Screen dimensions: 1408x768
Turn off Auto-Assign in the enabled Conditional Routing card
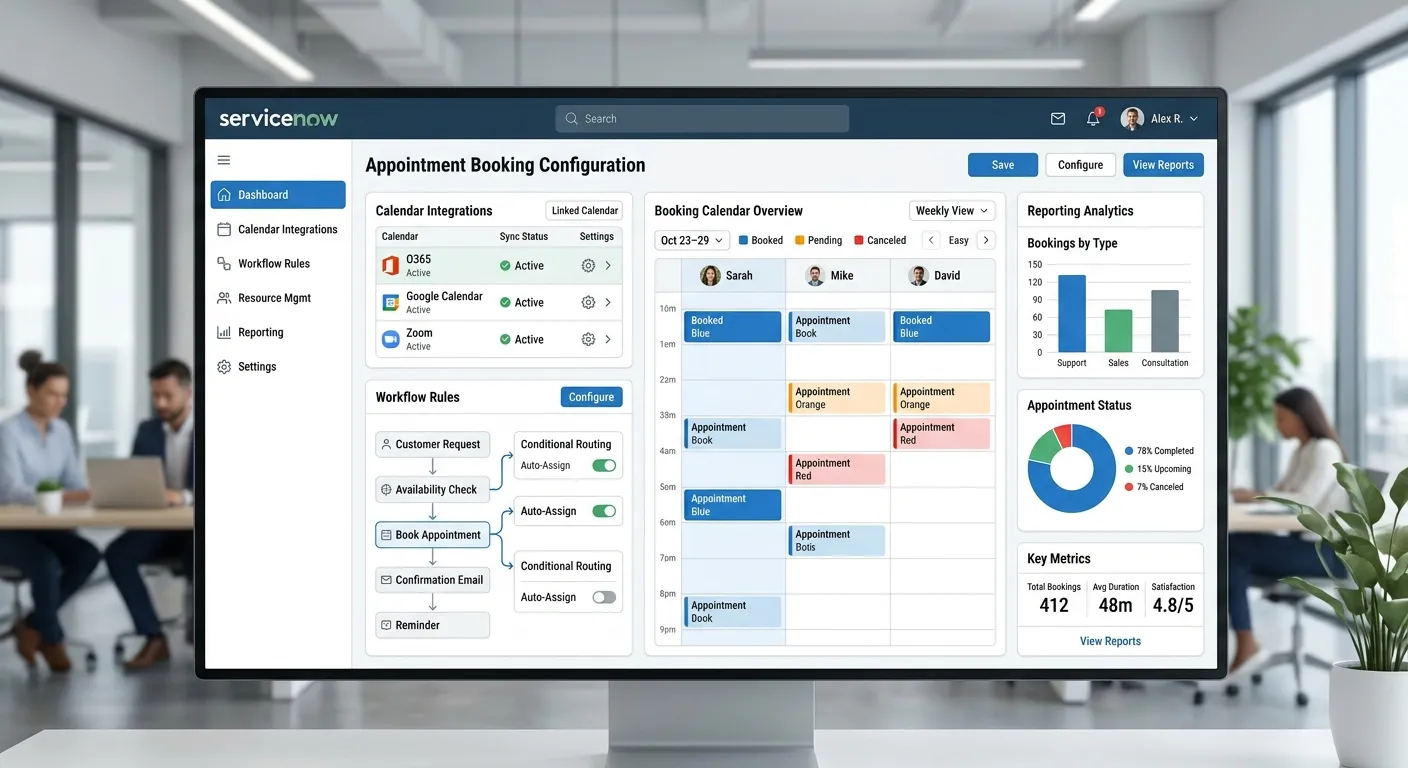click(604, 465)
